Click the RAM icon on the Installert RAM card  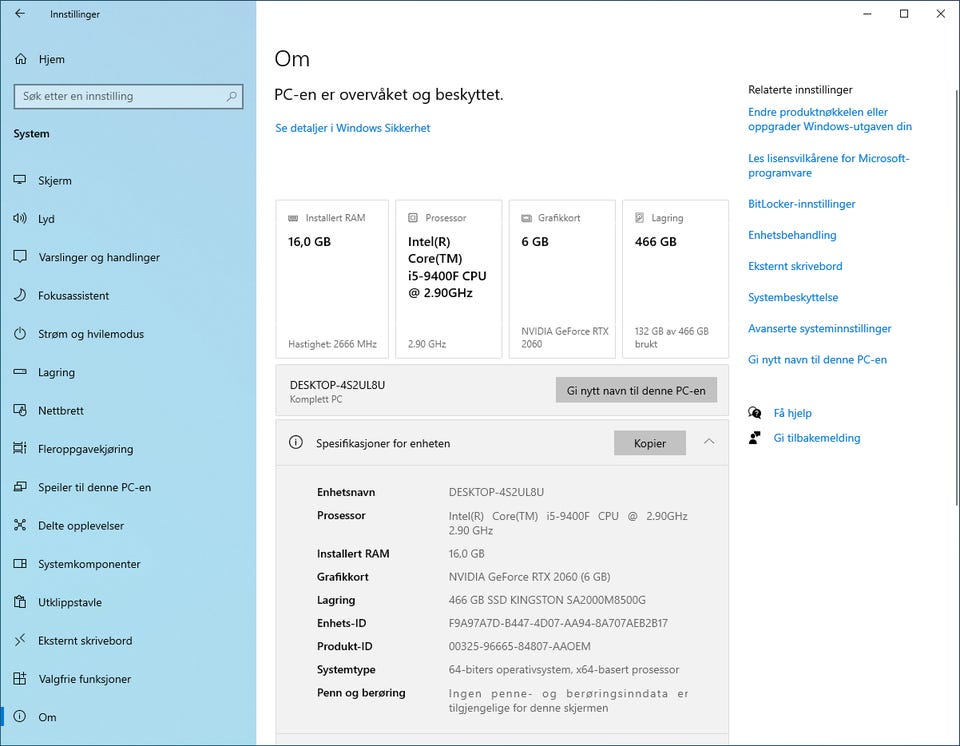[x=293, y=218]
